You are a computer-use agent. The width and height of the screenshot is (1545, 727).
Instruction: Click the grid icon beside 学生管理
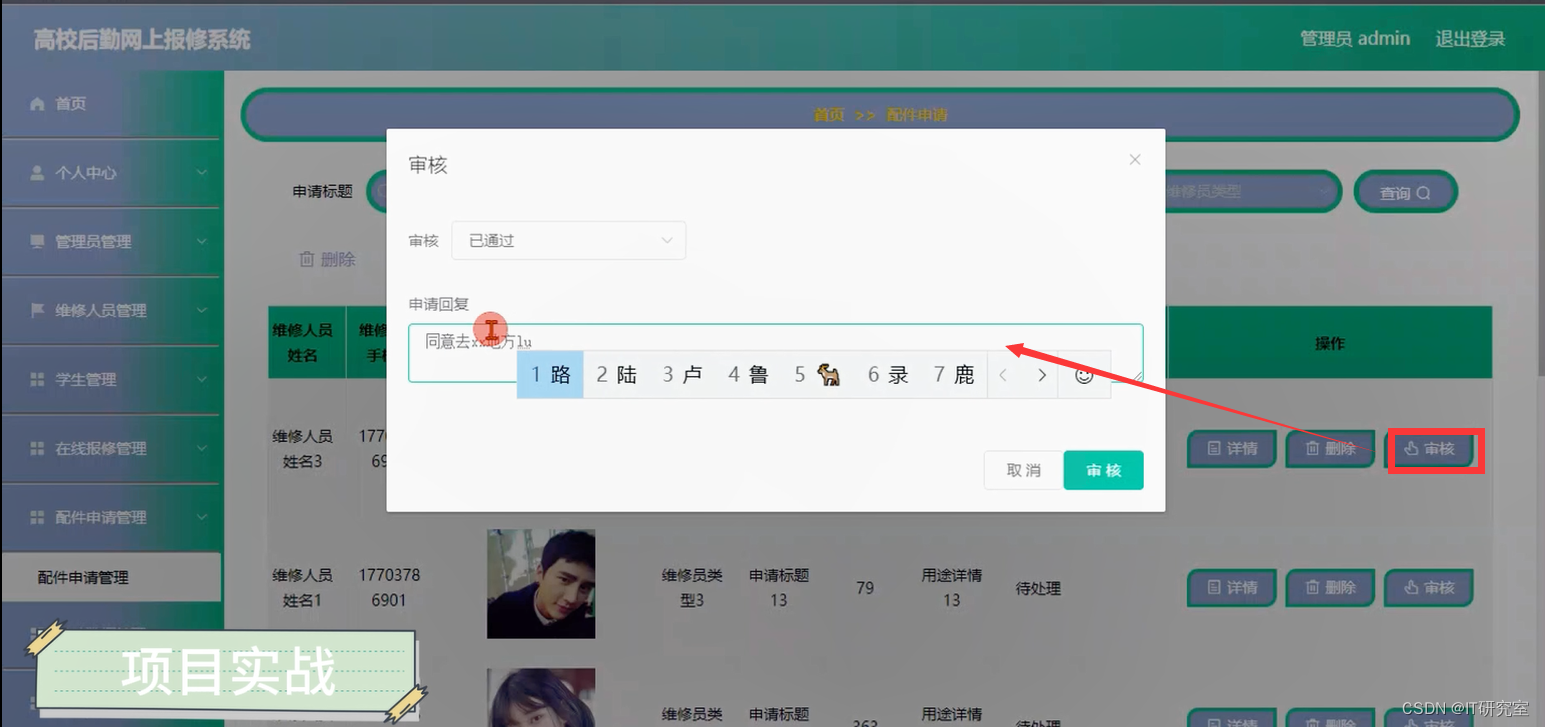pos(38,380)
